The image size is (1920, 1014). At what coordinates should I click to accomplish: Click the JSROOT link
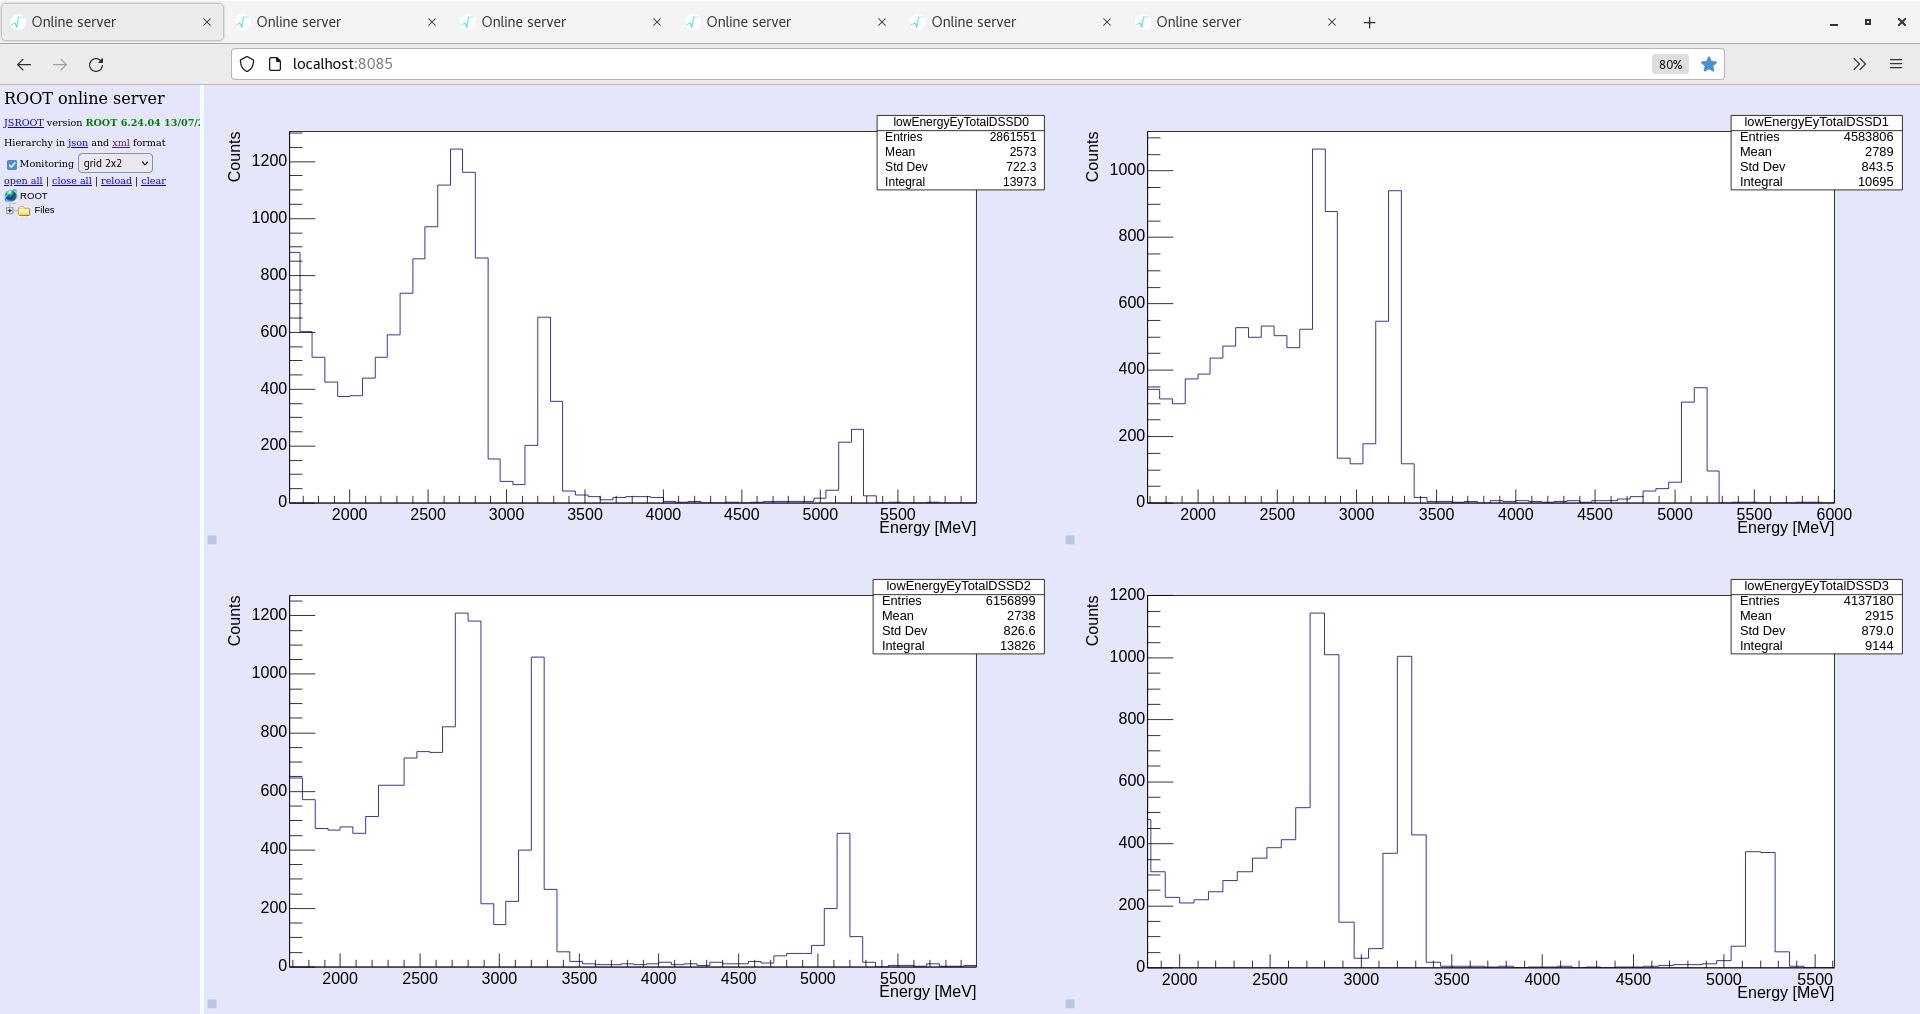(22, 122)
